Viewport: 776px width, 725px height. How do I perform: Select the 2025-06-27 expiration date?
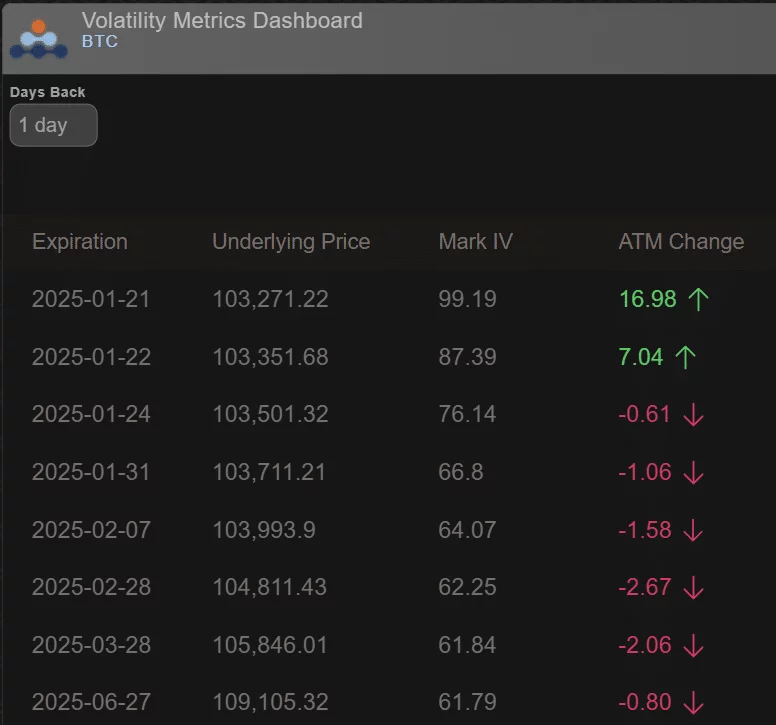tap(91, 703)
